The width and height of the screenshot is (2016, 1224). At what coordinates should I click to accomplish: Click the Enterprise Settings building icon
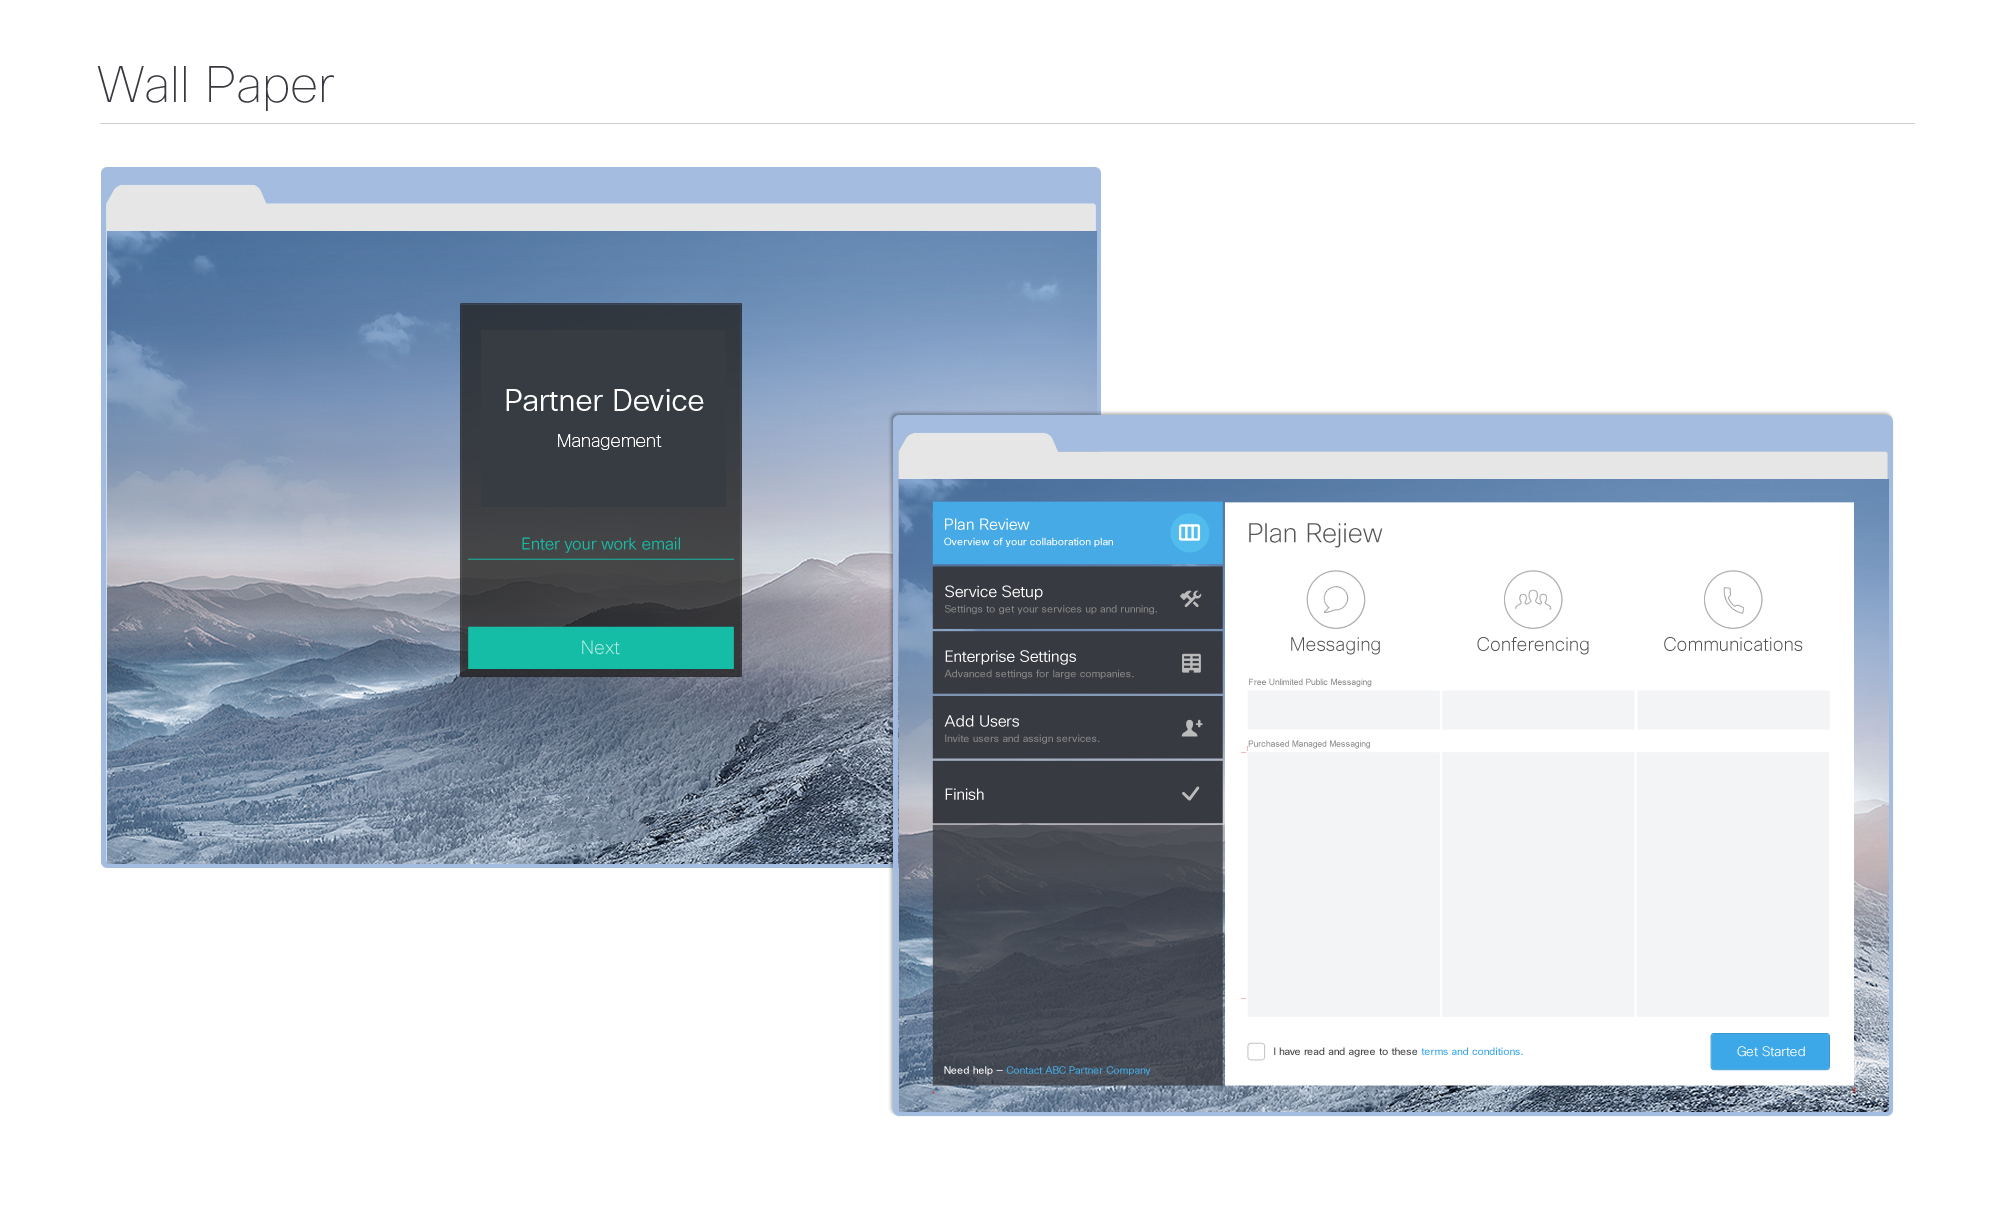tap(1191, 663)
